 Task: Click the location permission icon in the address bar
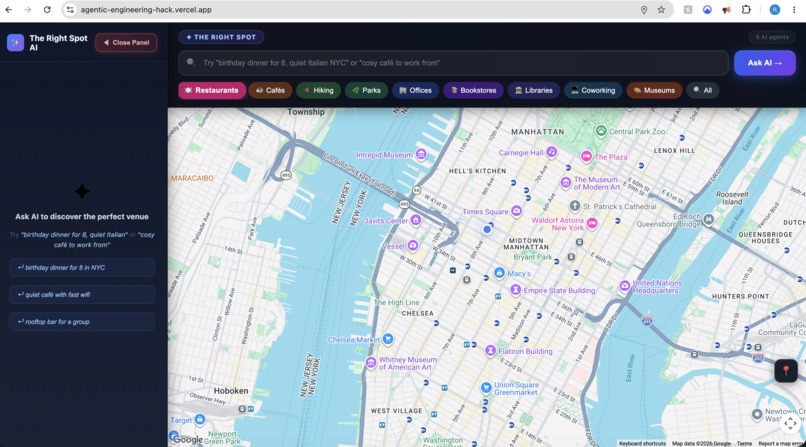point(644,10)
